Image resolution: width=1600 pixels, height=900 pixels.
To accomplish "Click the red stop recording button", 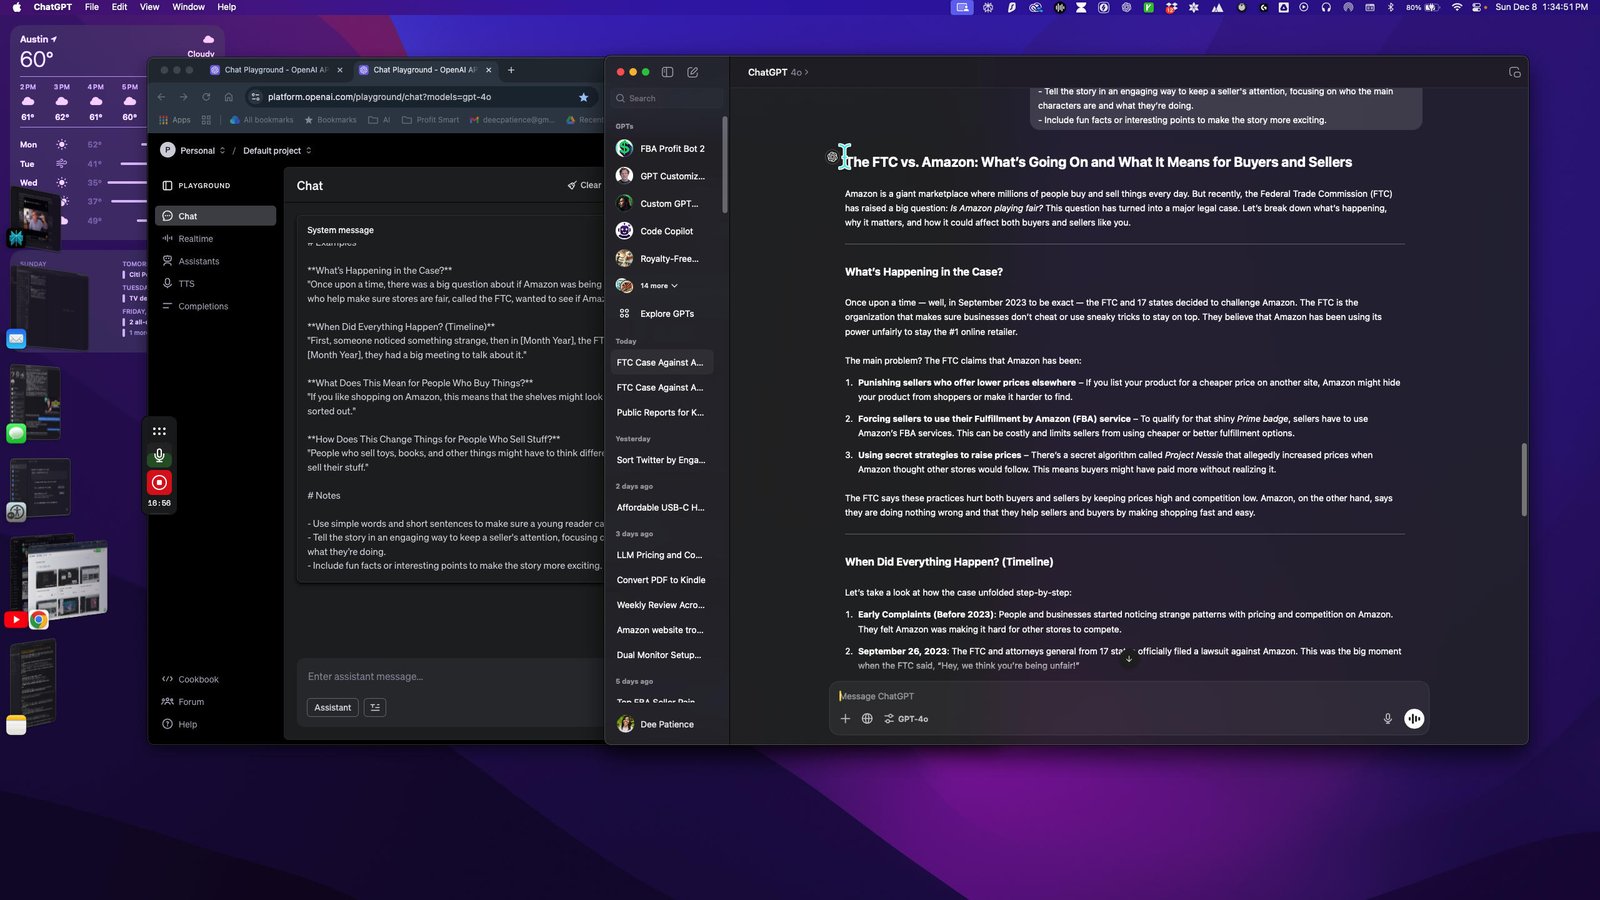I will 159,482.
